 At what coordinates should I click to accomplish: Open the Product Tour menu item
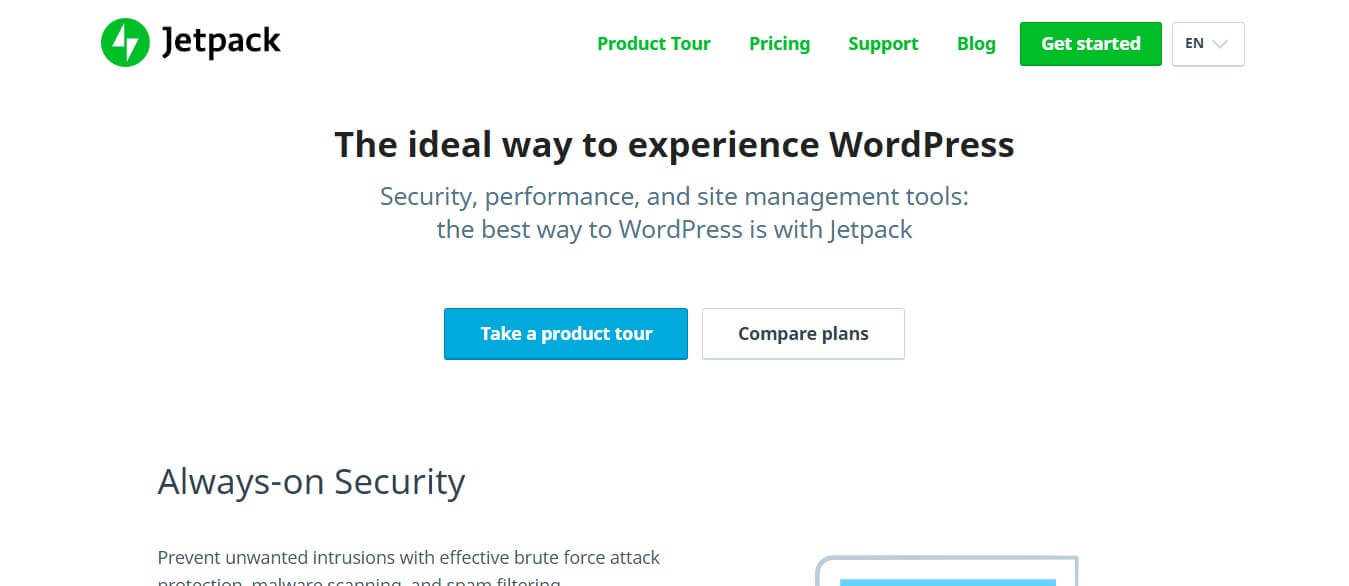click(654, 44)
